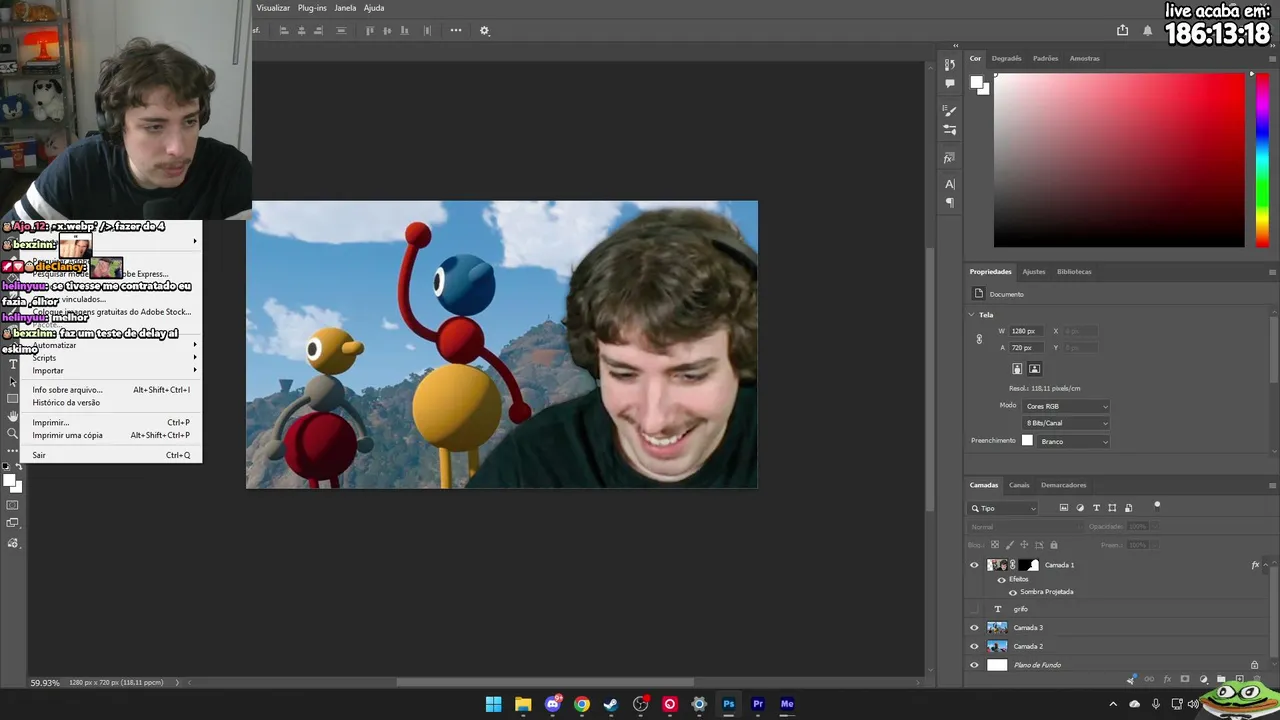The height and width of the screenshot is (720, 1280).
Task: Choose Info sobre arquivo menu item
Action: (111, 390)
